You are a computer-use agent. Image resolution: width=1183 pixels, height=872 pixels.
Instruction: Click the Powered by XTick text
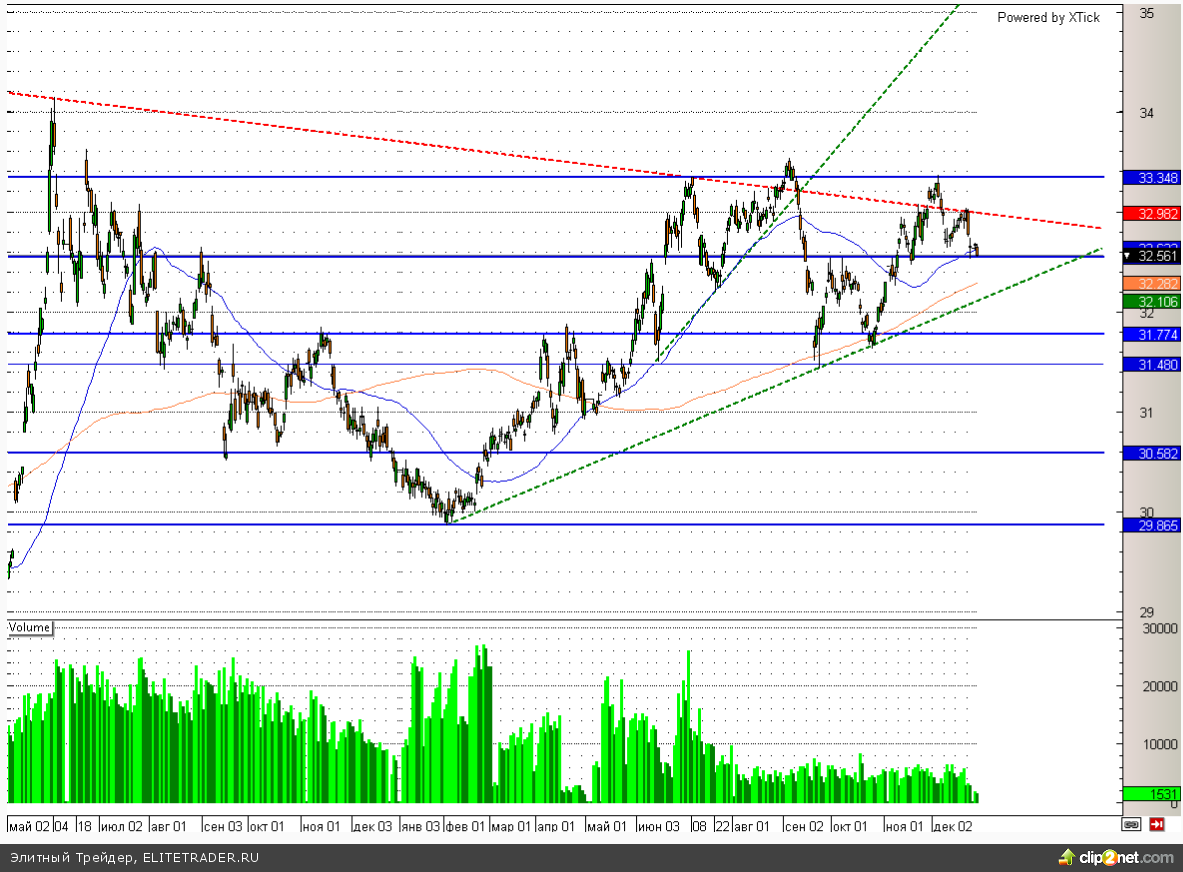[x=1049, y=17]
